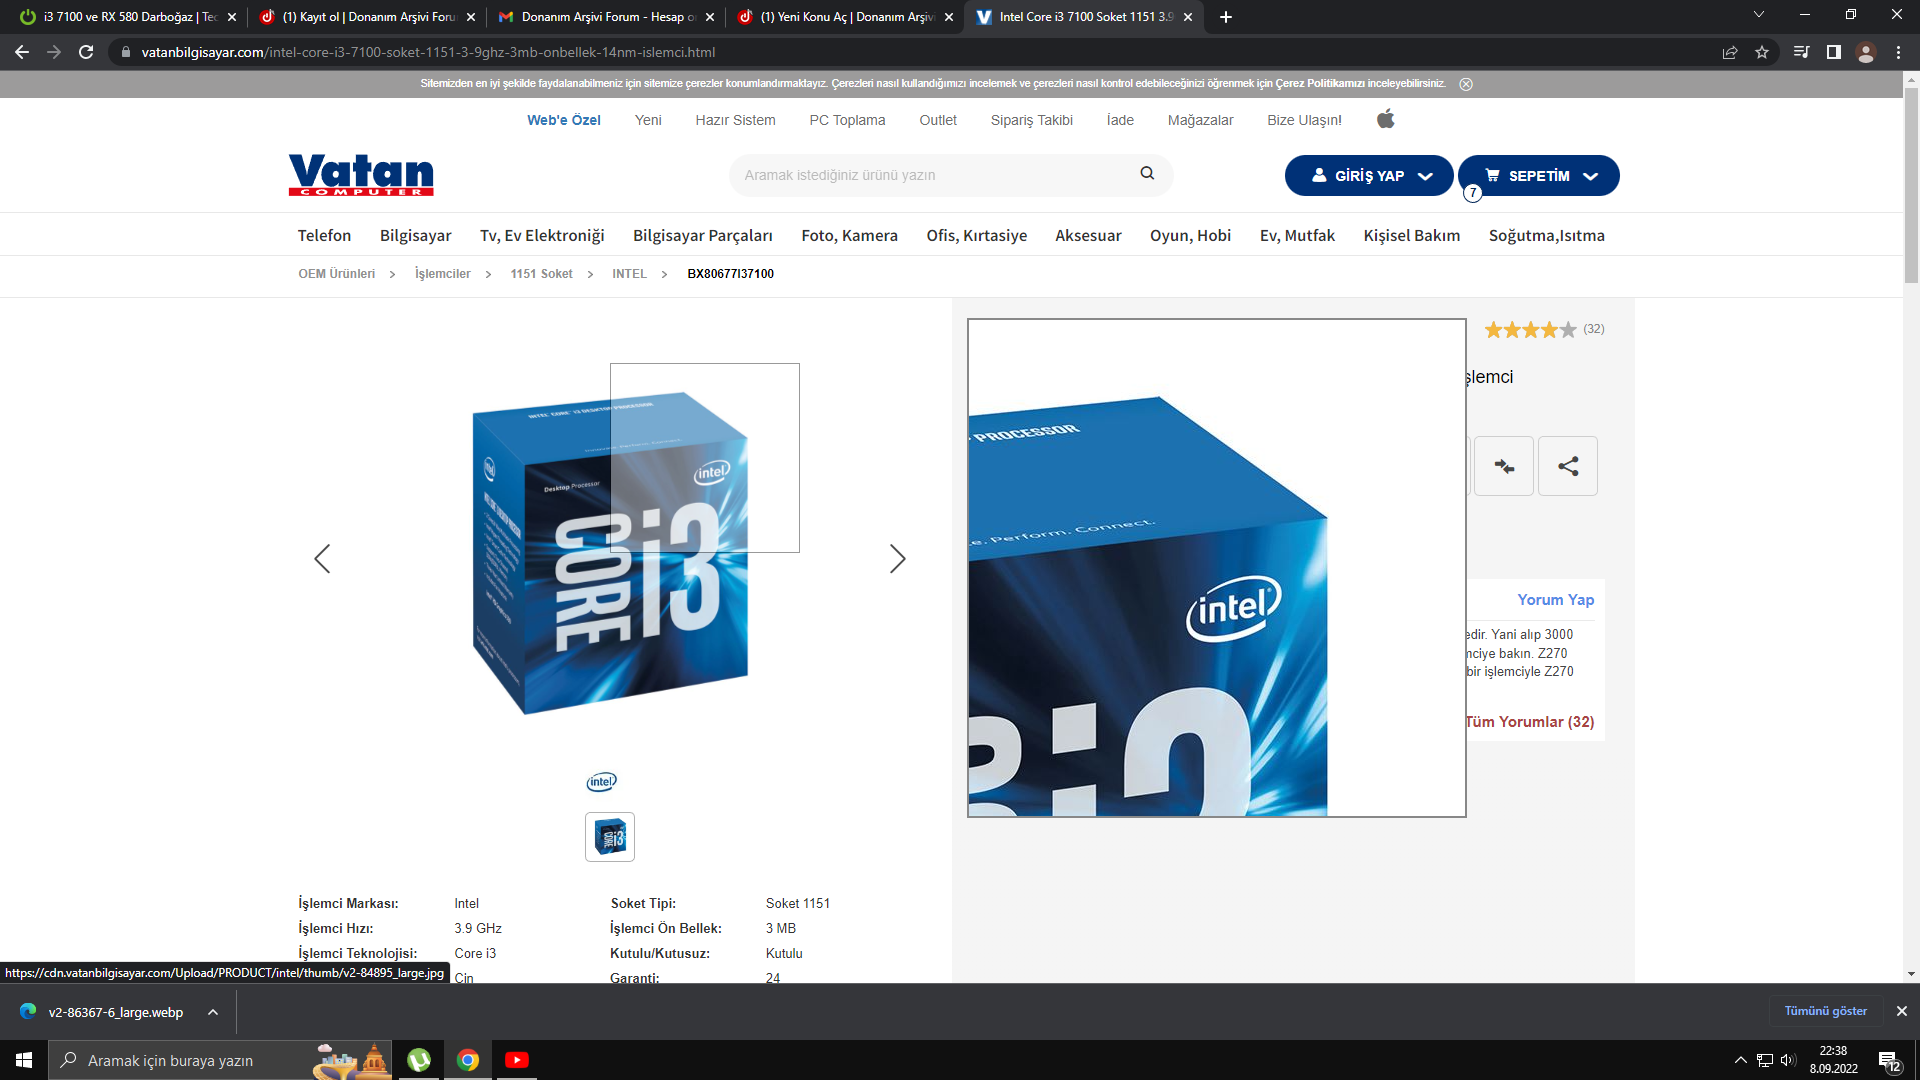The width and height of the screenshot is (1920, 1080).
Task: Bookmark this page with the star icon
Action: (1762, 52)
